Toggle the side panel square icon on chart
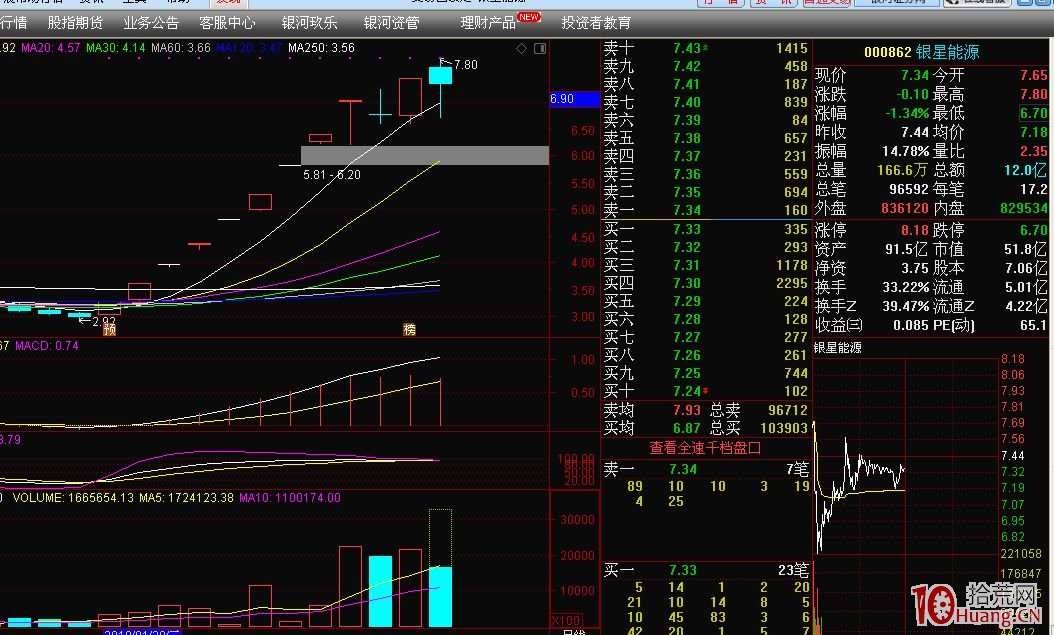This screenshot has height=635, width=1054. [x=540, y=48]
